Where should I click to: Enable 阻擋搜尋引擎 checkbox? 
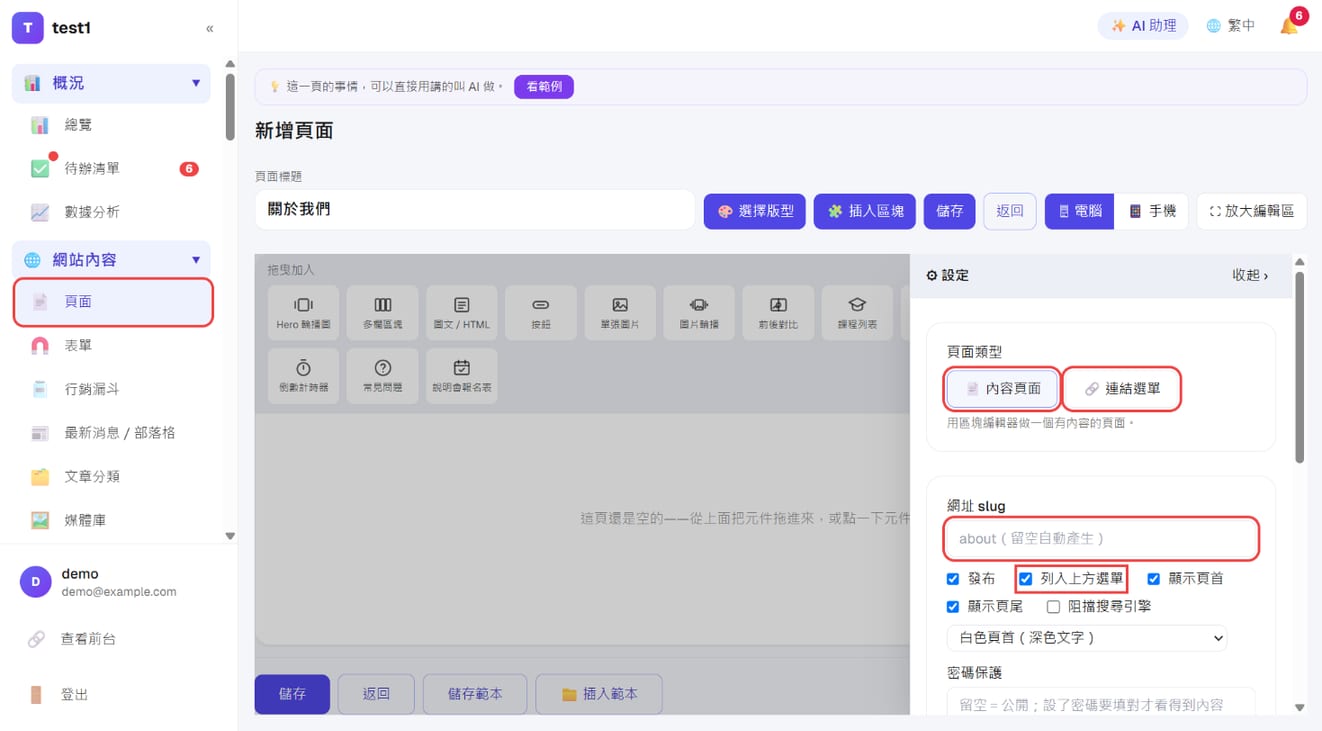pos(1053,607)
